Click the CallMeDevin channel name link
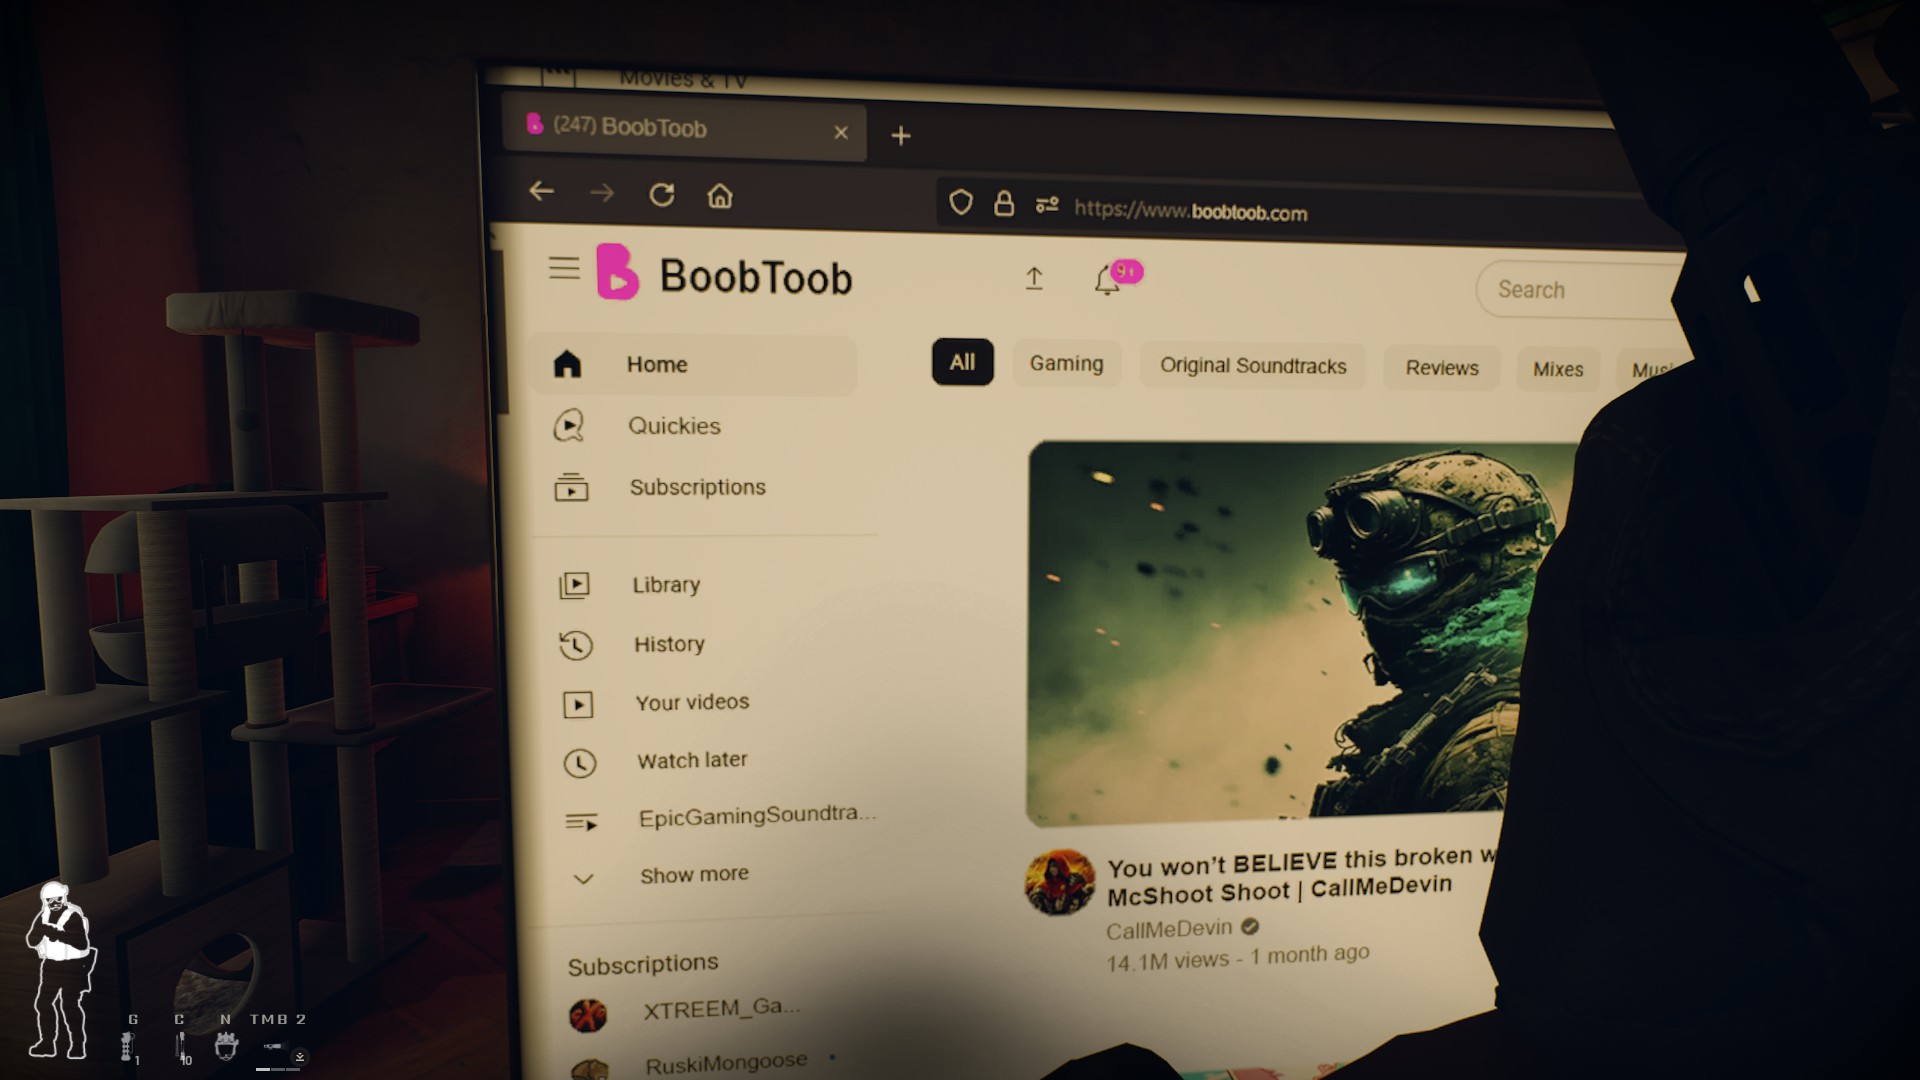Screen dimensions: 1920x1080 [x=1168, y=930]
